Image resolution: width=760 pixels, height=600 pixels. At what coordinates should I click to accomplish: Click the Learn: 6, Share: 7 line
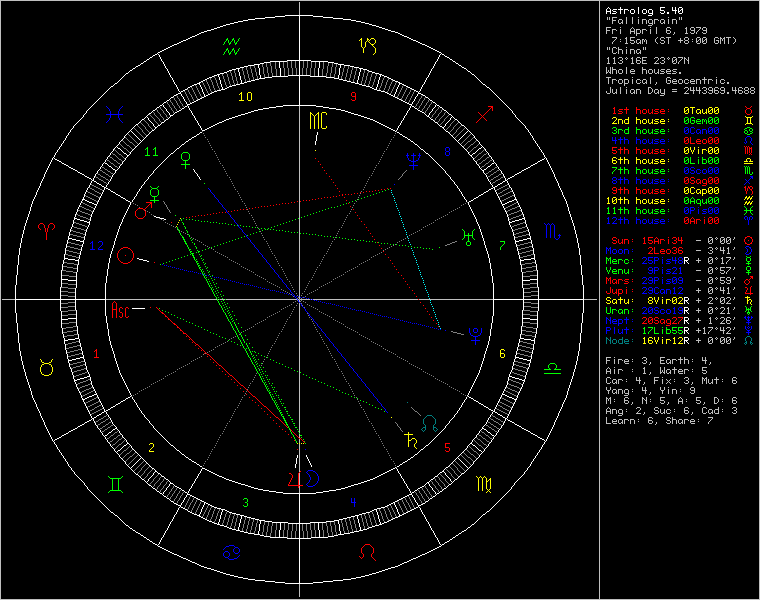tap(659, 421)
